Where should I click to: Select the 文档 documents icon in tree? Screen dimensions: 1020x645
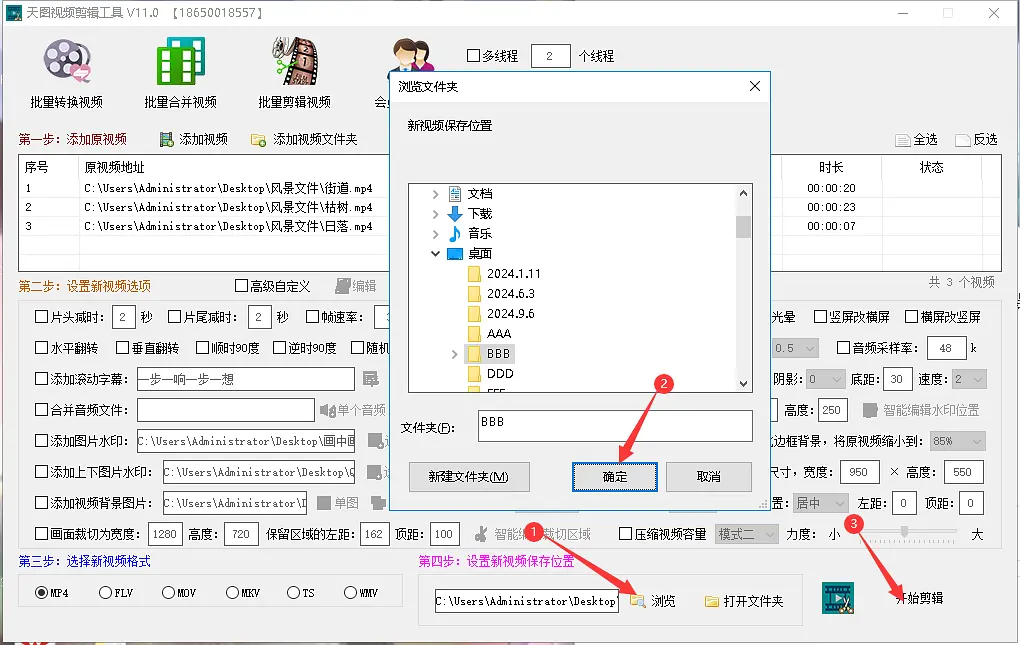click(x=455, y=194)
